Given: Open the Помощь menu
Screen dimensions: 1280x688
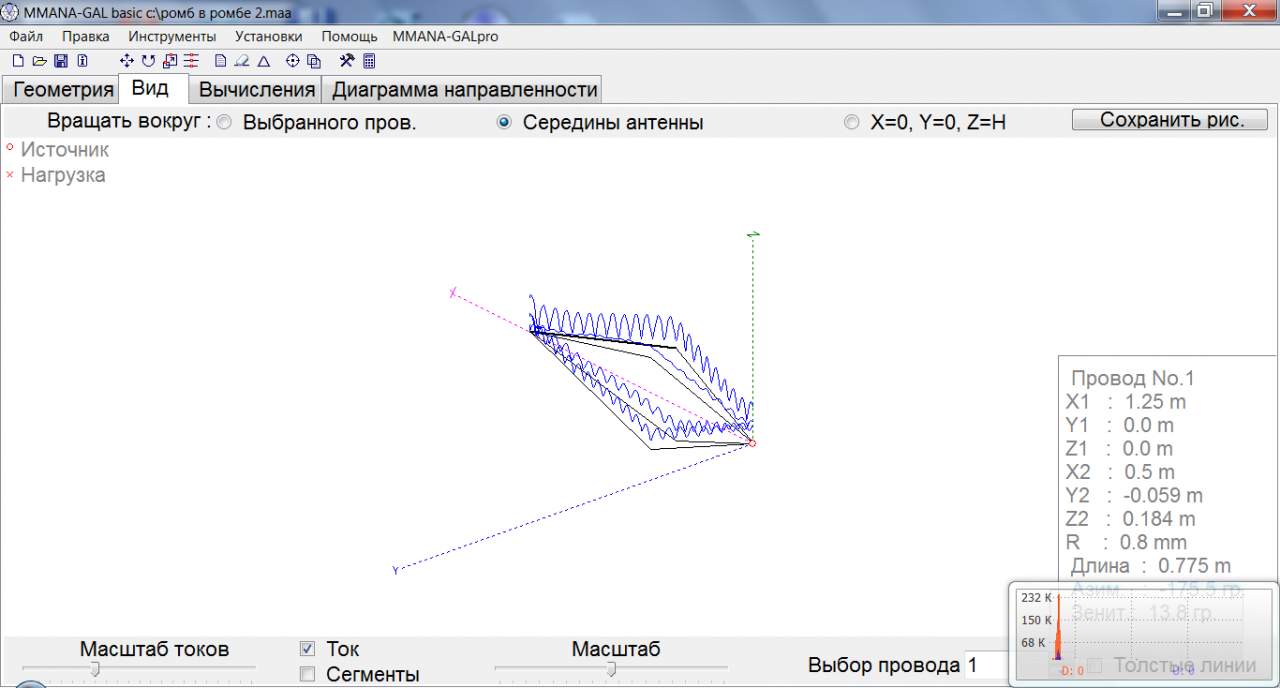Looking at the screenshot, I should (349, 36).
